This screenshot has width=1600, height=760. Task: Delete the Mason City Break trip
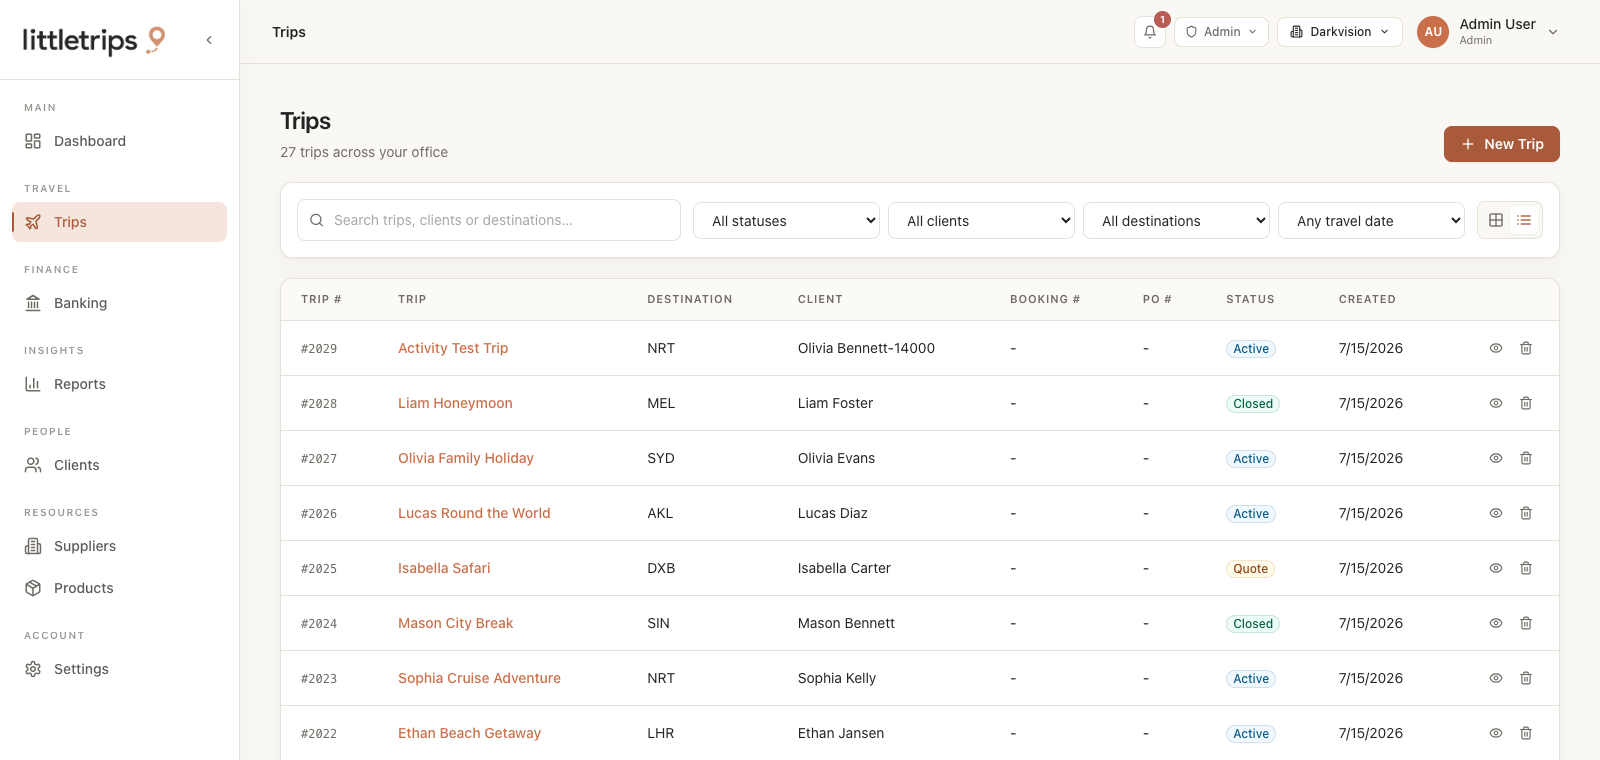[x=1526, y=623]
